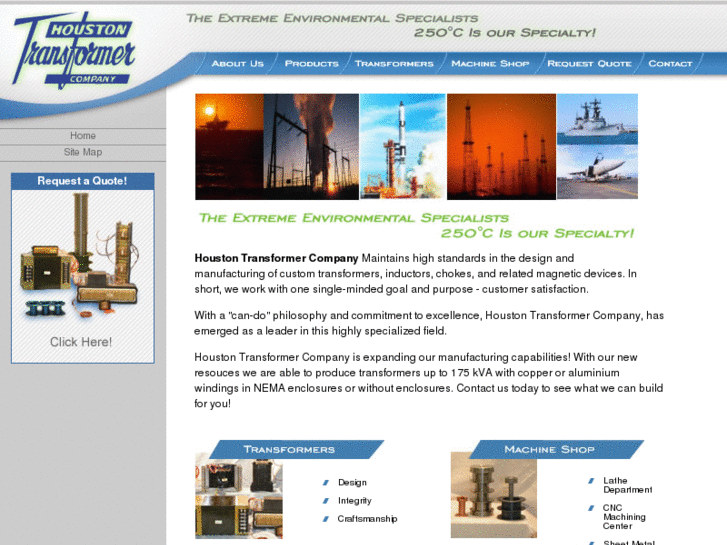This screenshot has width=727, height=545.
Task: Click the rocket launch photo
Action: [x=403, y=147]
